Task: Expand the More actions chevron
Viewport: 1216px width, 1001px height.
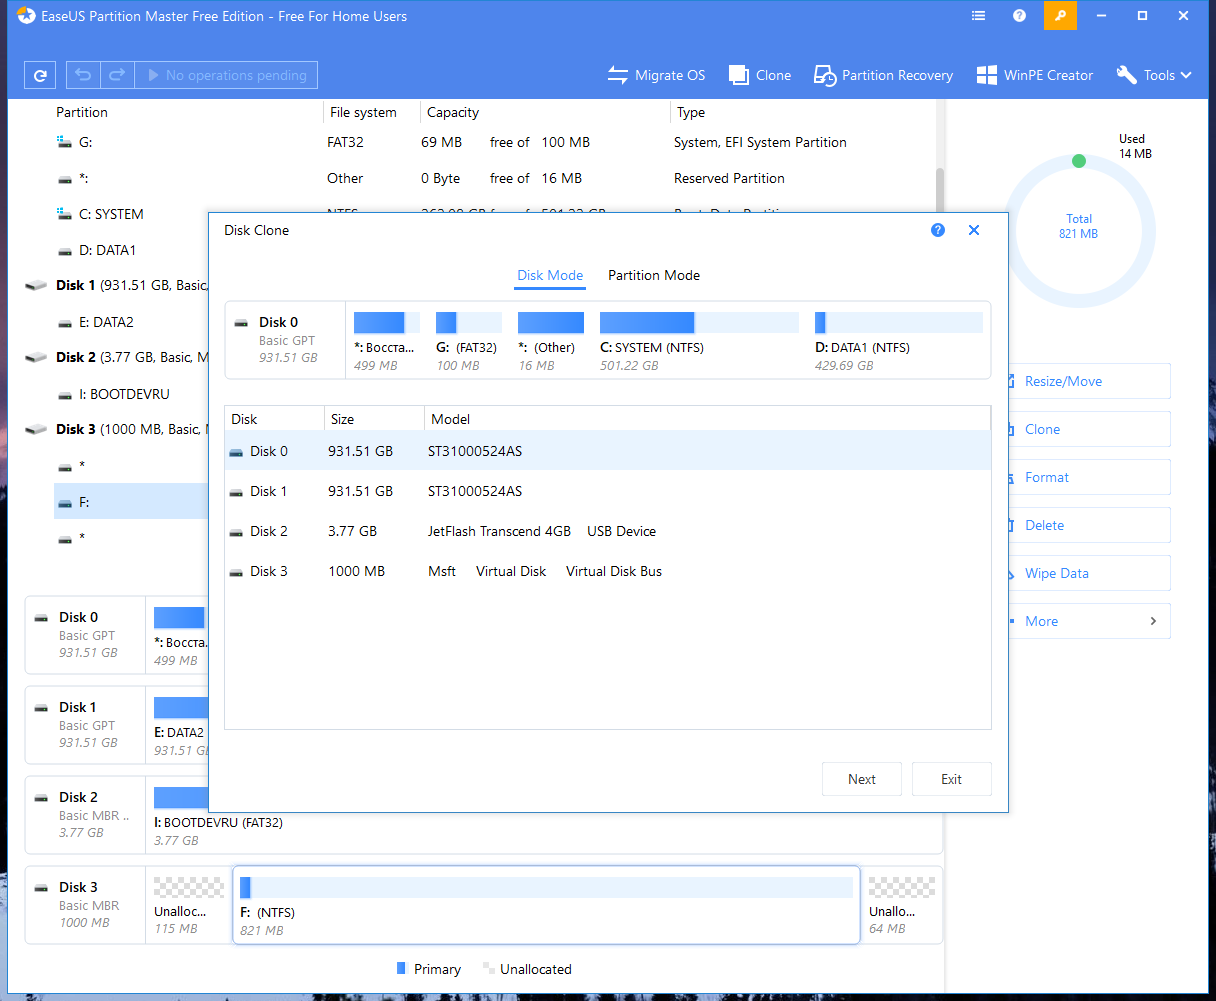Action: pos(1153,621)
